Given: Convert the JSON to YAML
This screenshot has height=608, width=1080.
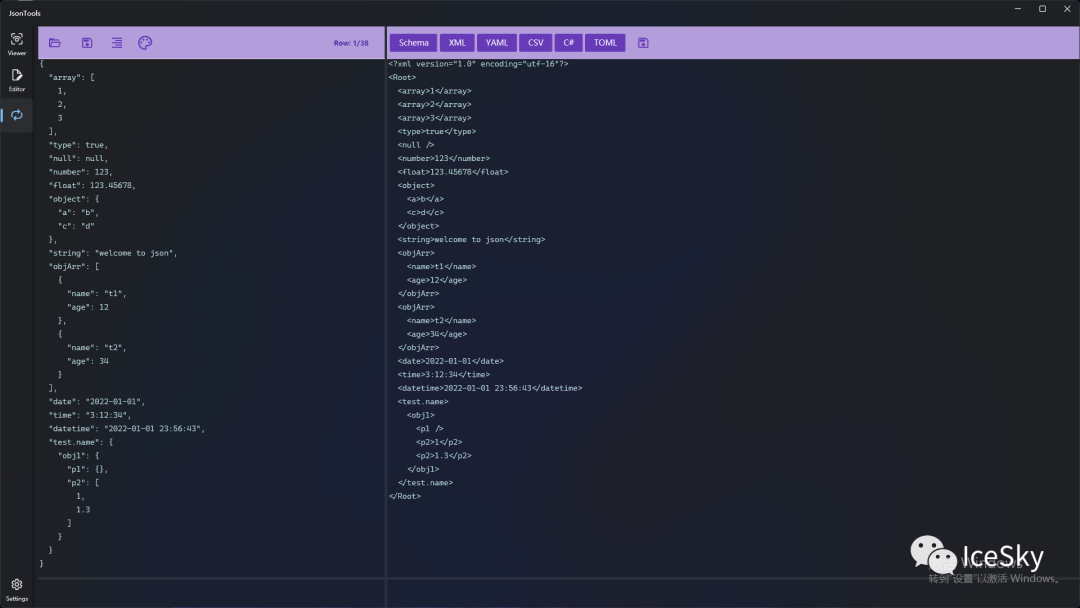Looking at the screenshot, I should 497,43.
